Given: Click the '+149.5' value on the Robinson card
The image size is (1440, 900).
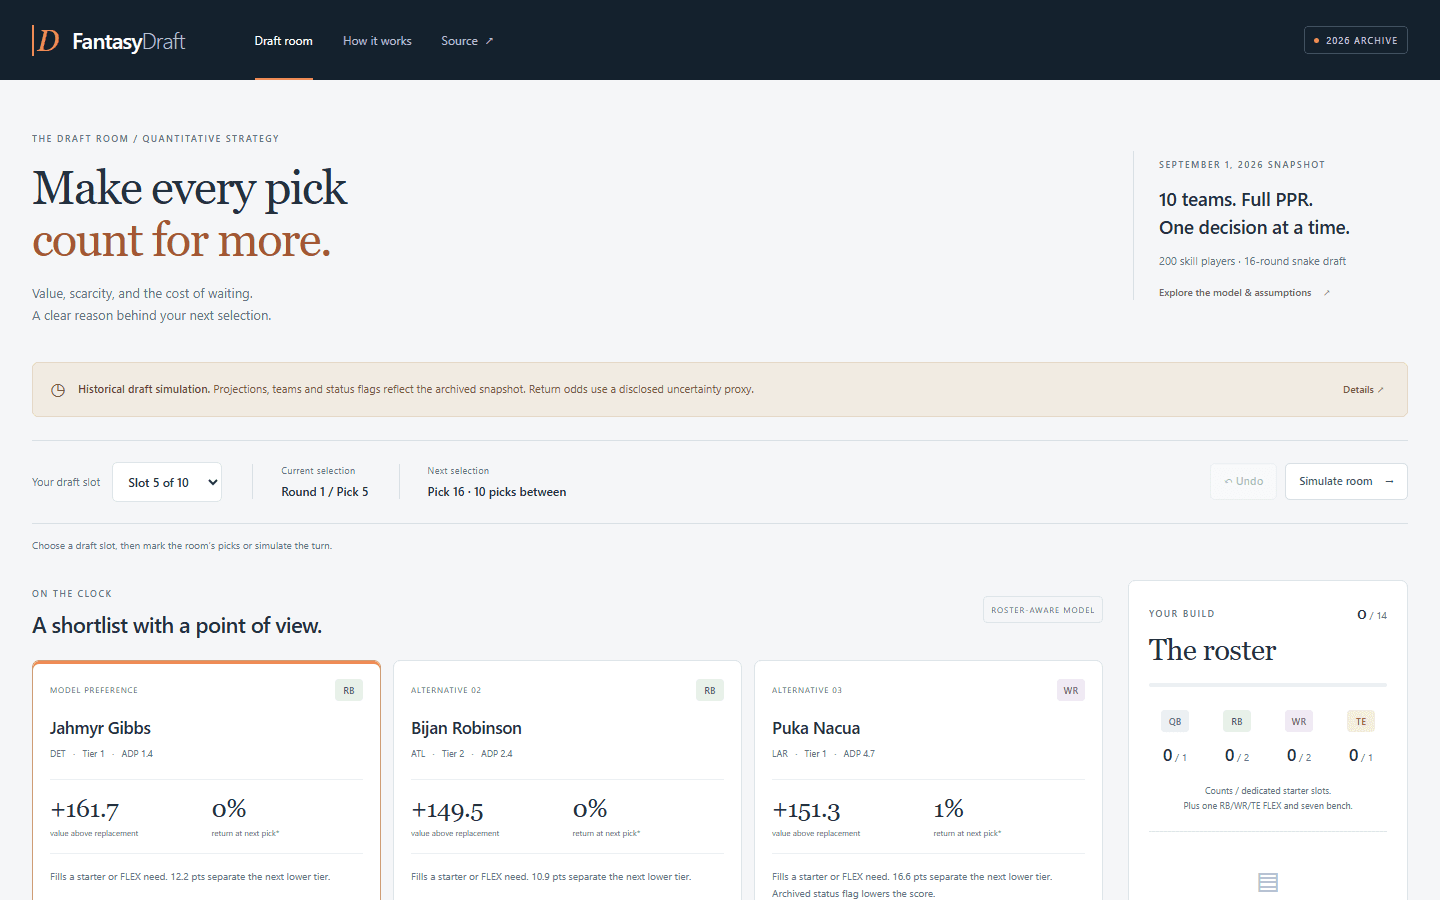Looking at the screenshot, I should click(x=447, y=809).
